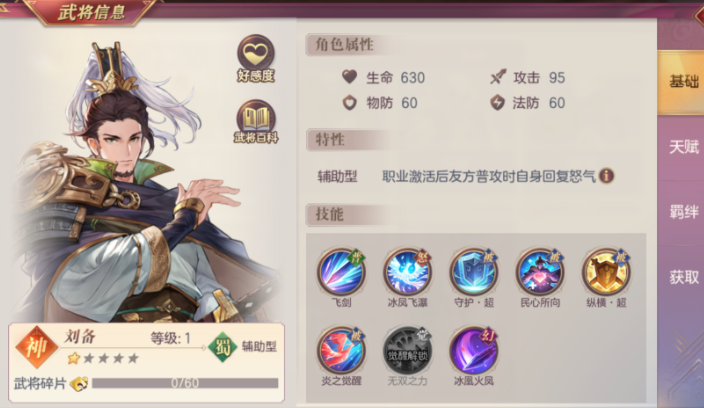Click the info icon beside 辅助型 trait

click(607, 175)
